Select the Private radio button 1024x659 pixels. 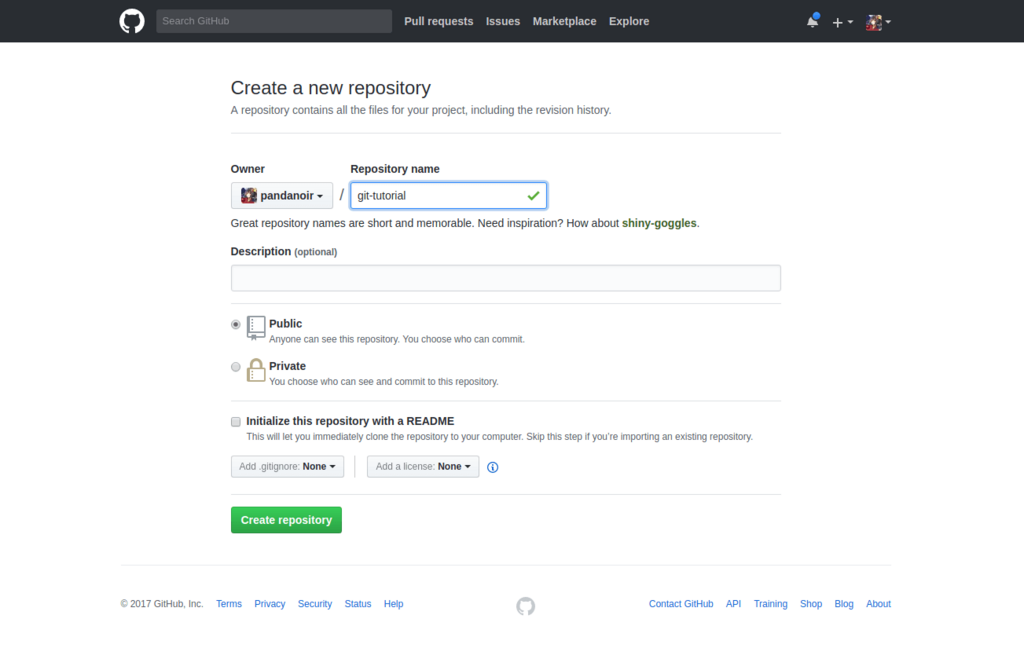click(236, 367)
